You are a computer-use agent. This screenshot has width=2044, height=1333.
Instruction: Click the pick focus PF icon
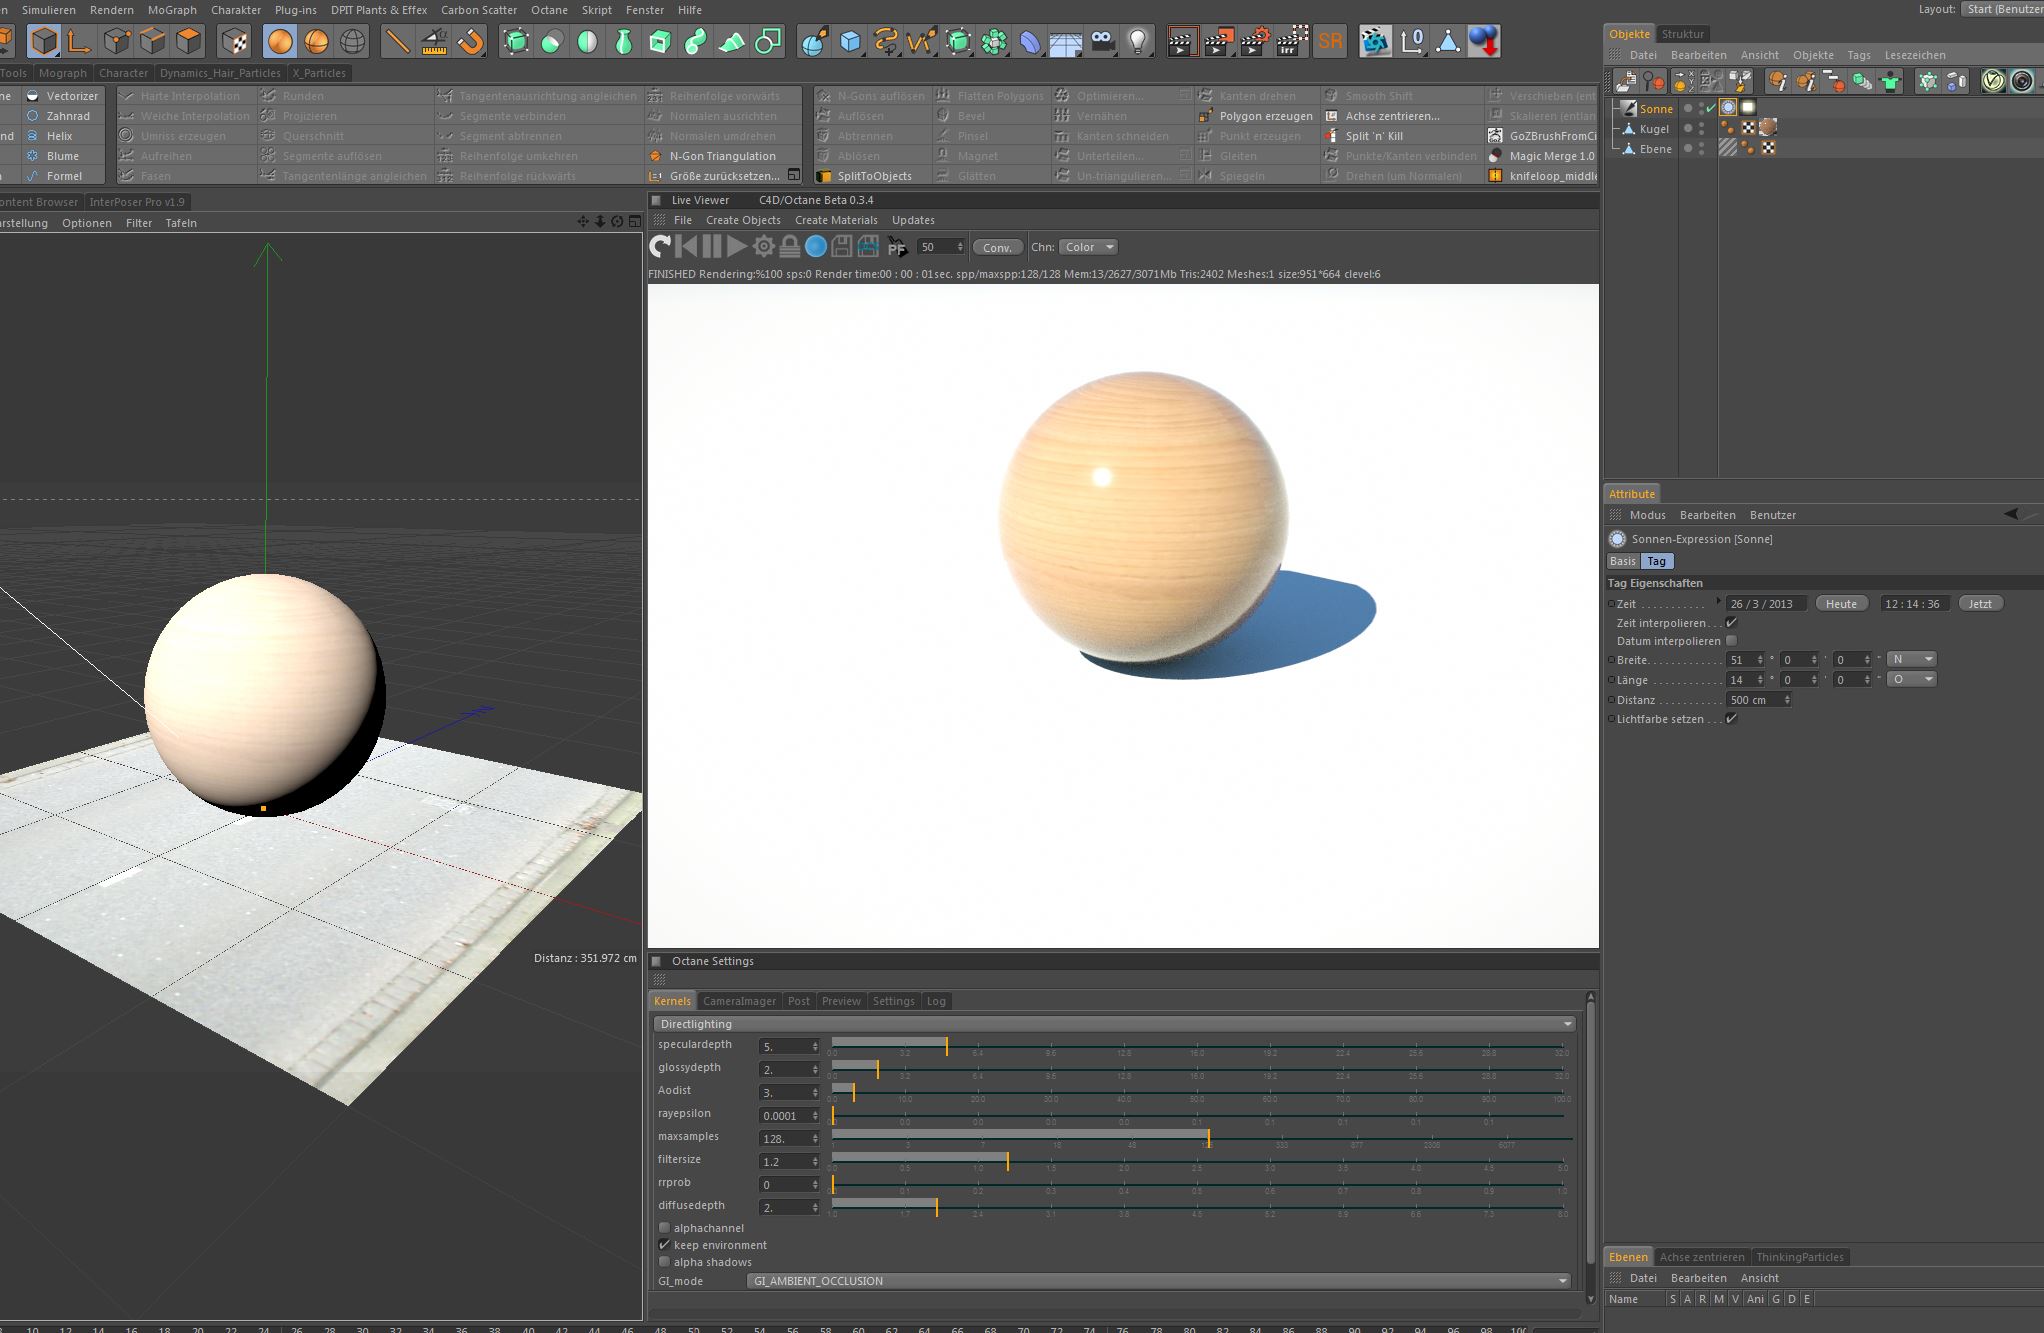tap(897, 247)
